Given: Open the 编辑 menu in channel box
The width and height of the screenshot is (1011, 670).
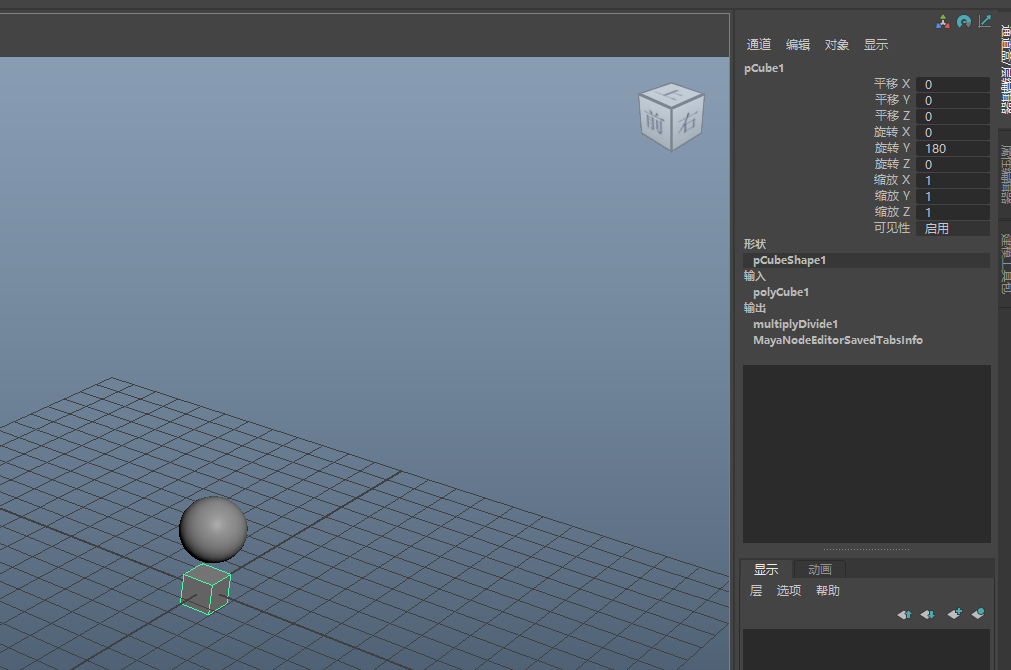Looking at the screenshot, I should (798, 44).
